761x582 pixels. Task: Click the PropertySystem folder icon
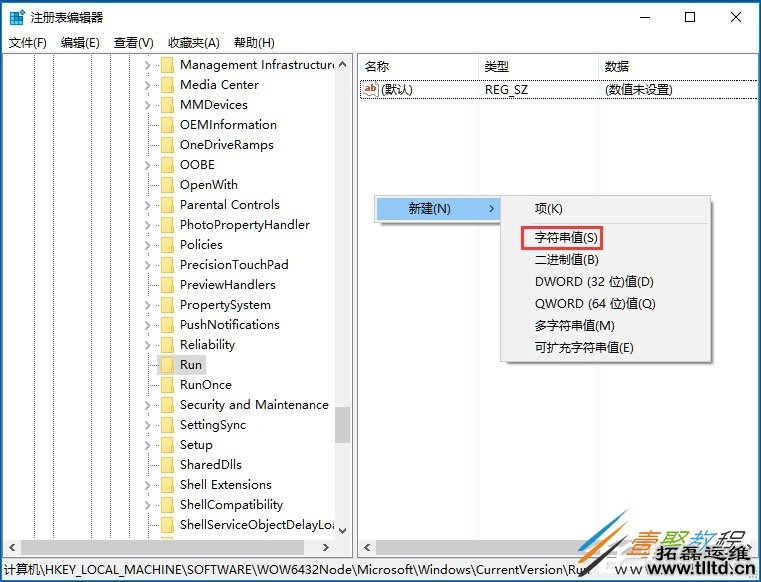pyautogui.click(x=167, y=305)
